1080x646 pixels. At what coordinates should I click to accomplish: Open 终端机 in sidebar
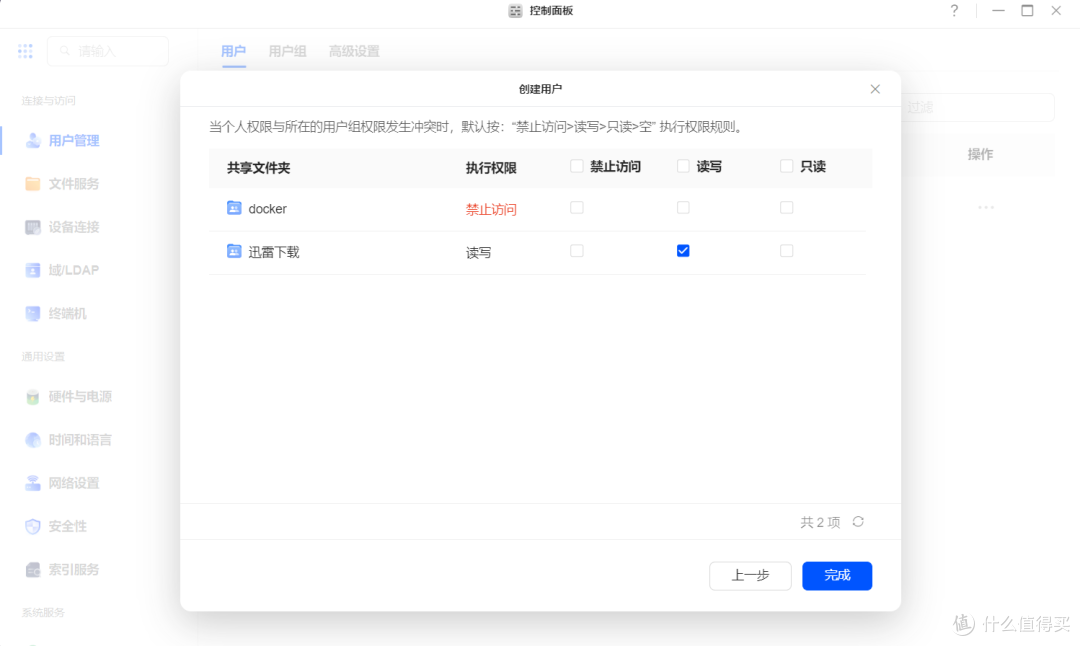(67, 313)
